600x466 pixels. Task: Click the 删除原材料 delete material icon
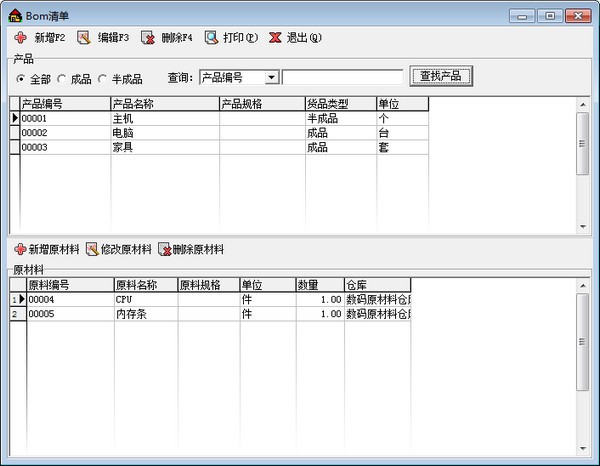(164, 249)
